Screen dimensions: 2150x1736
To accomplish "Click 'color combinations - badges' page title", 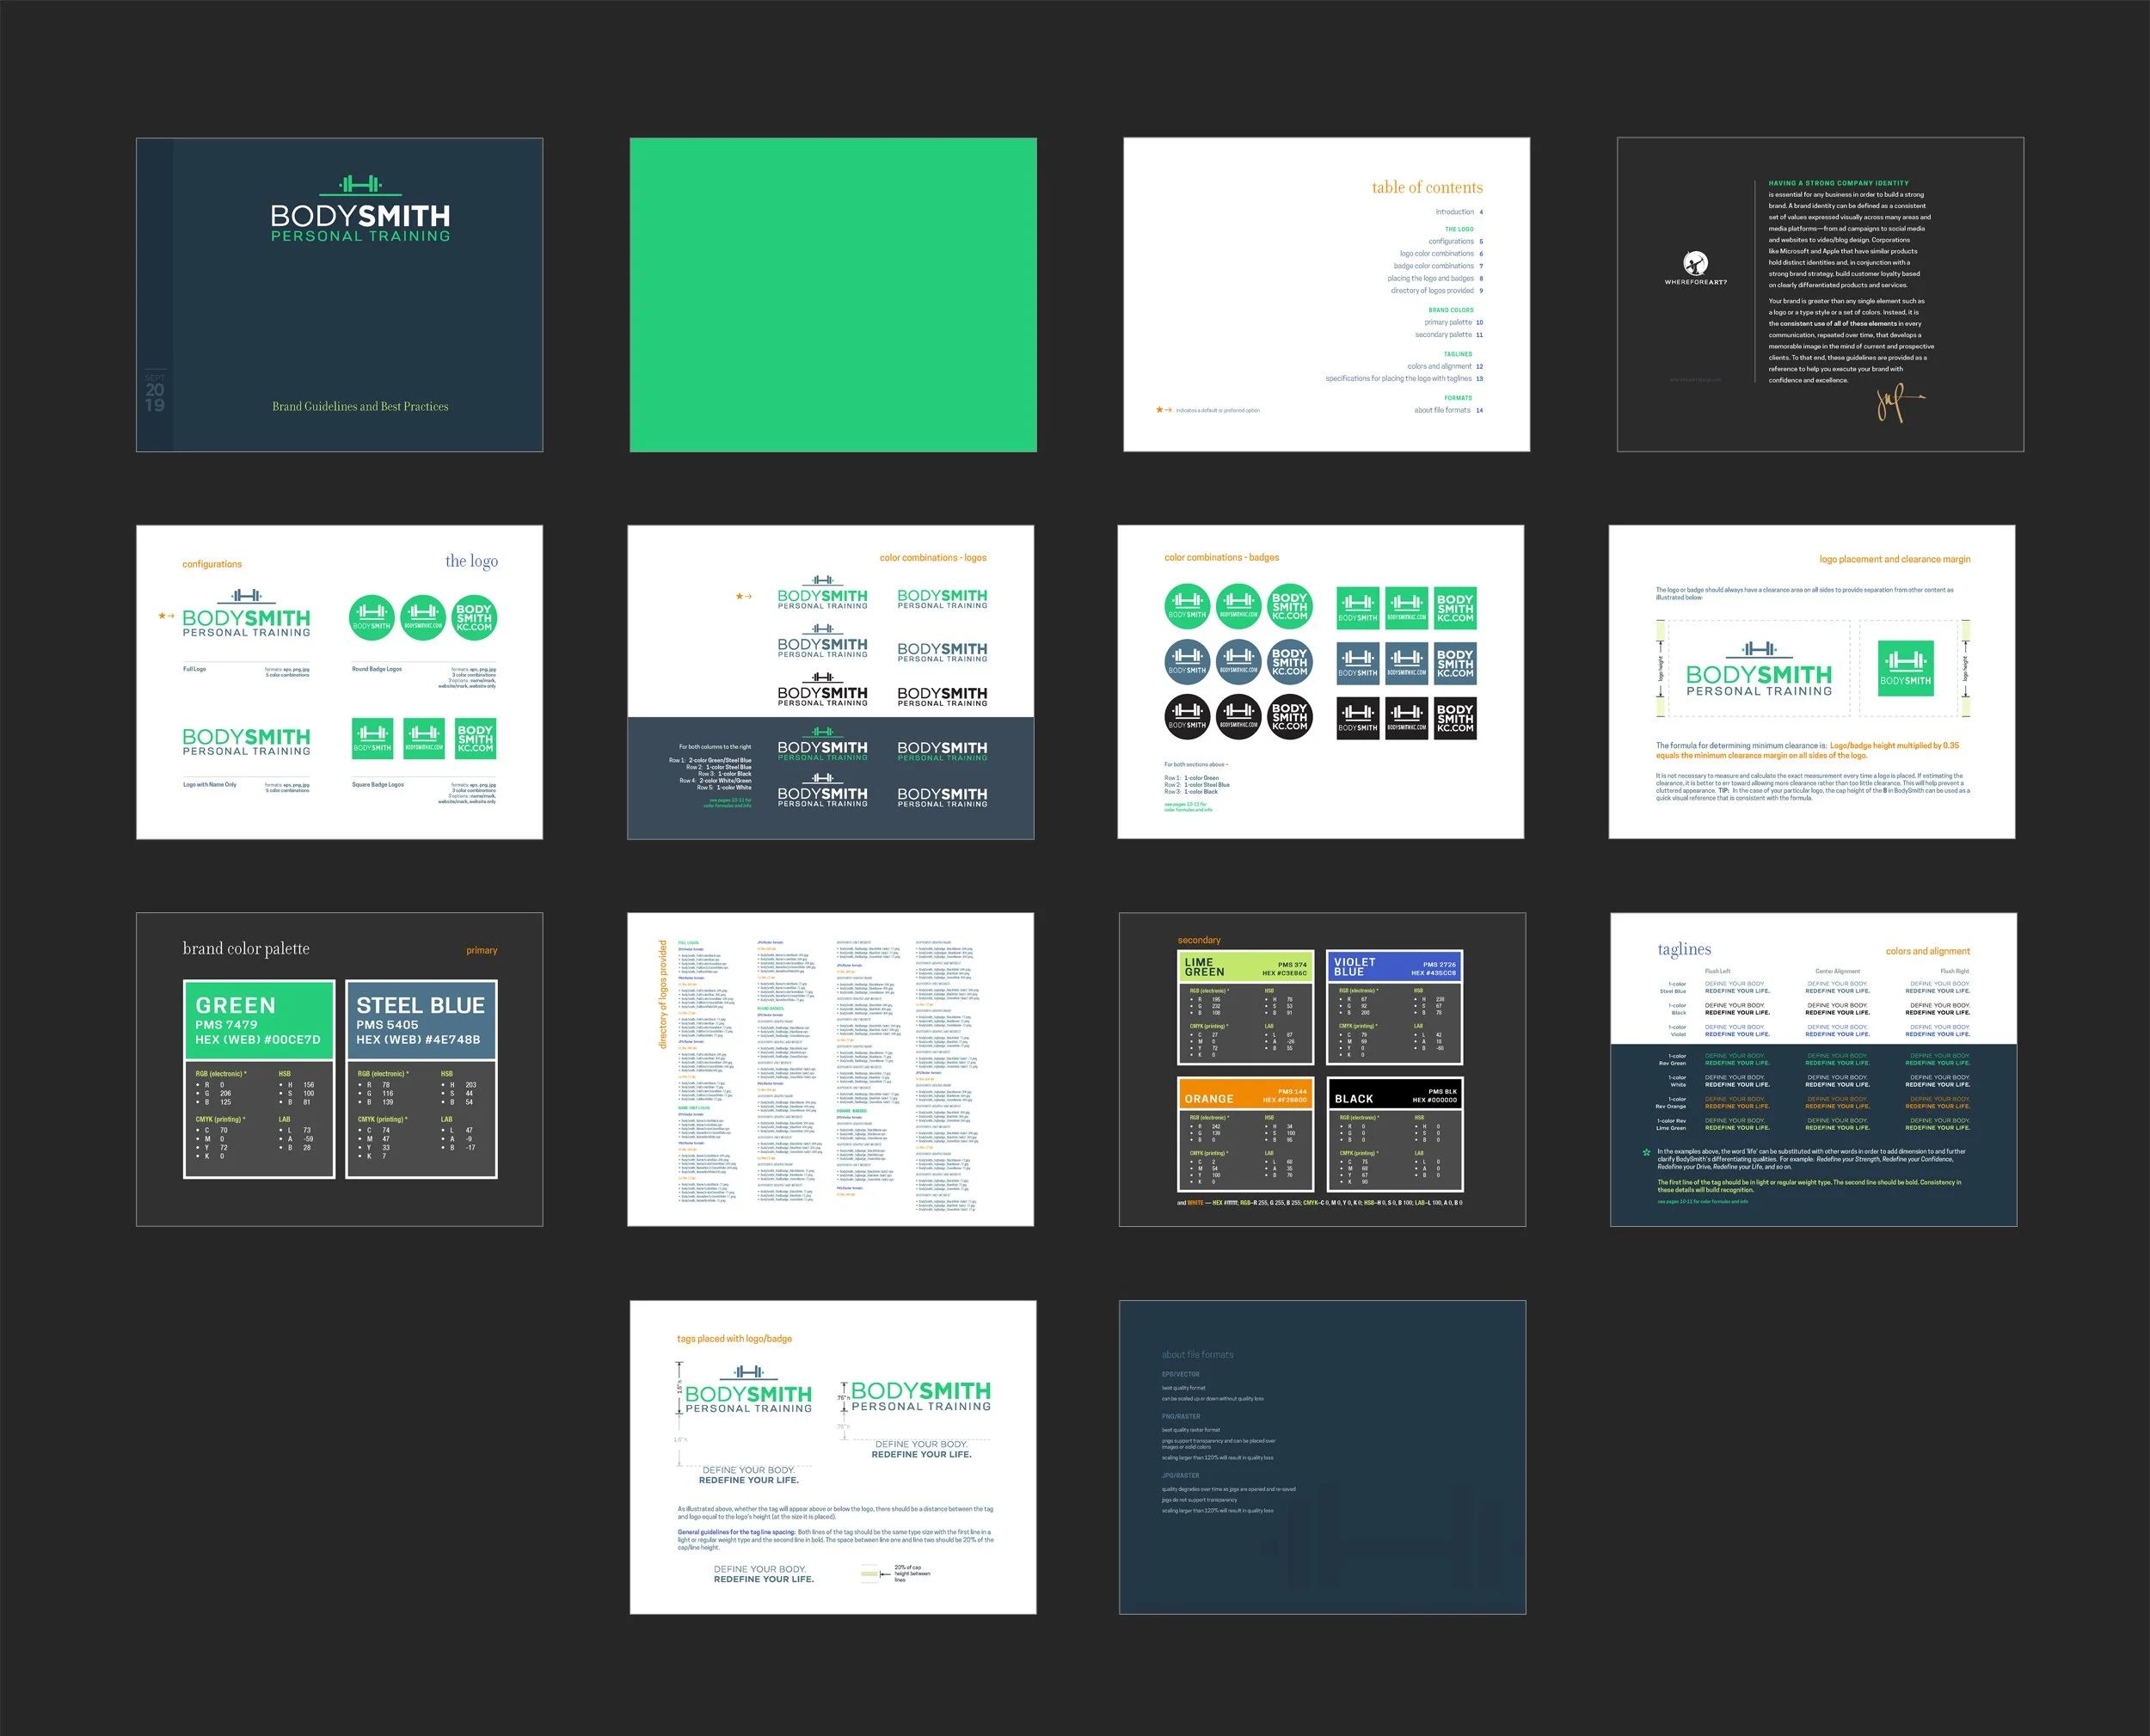I will click(1221, 558).
